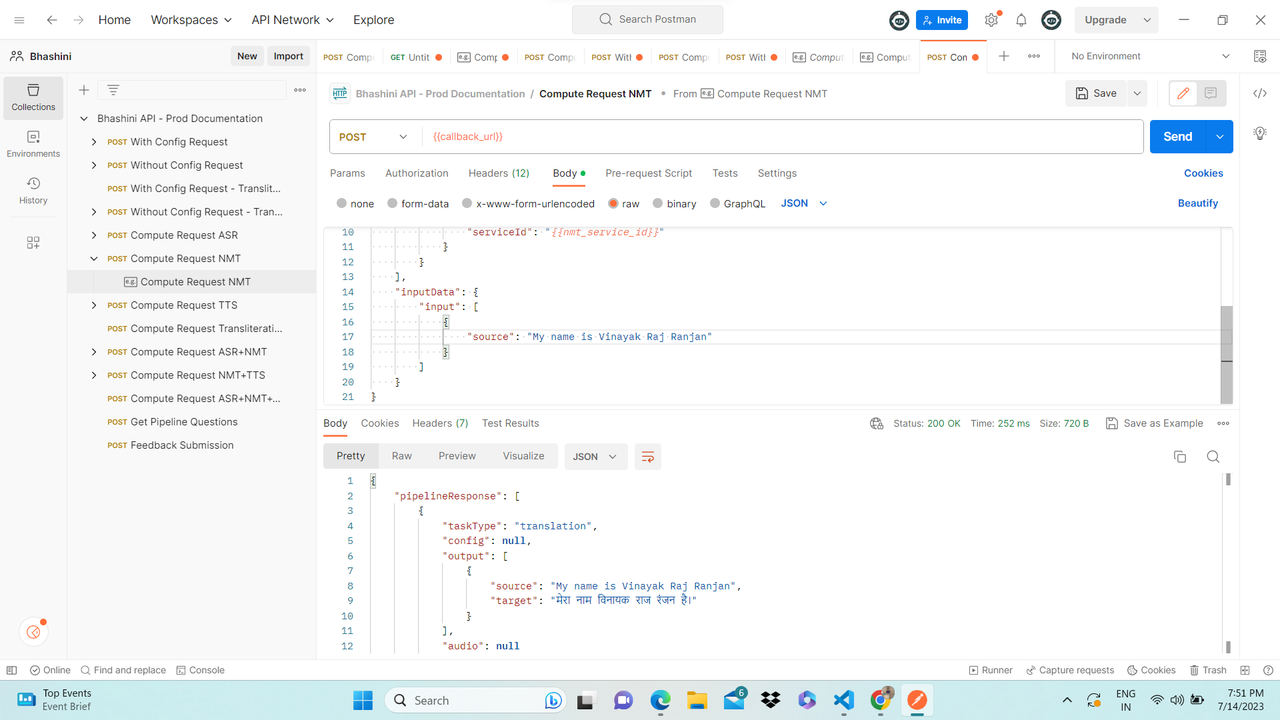Open the No Environment selector
This screenshot has height=720, width=1280.
point(1150,57)
